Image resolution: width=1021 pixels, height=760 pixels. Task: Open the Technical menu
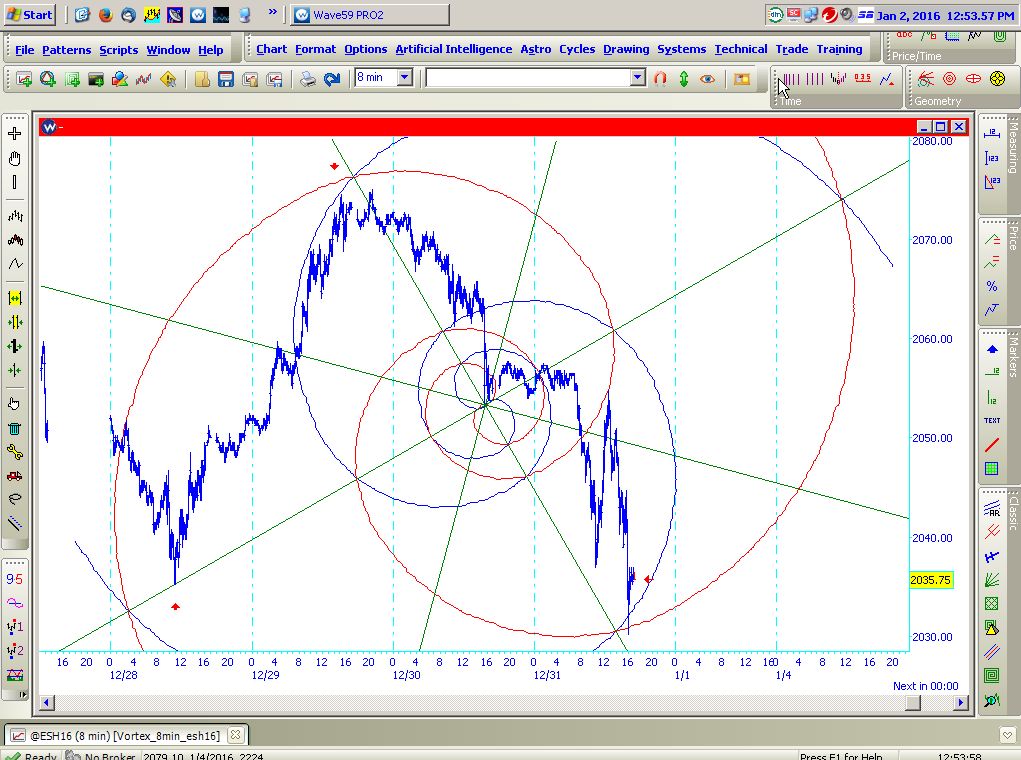pos(741,49)
